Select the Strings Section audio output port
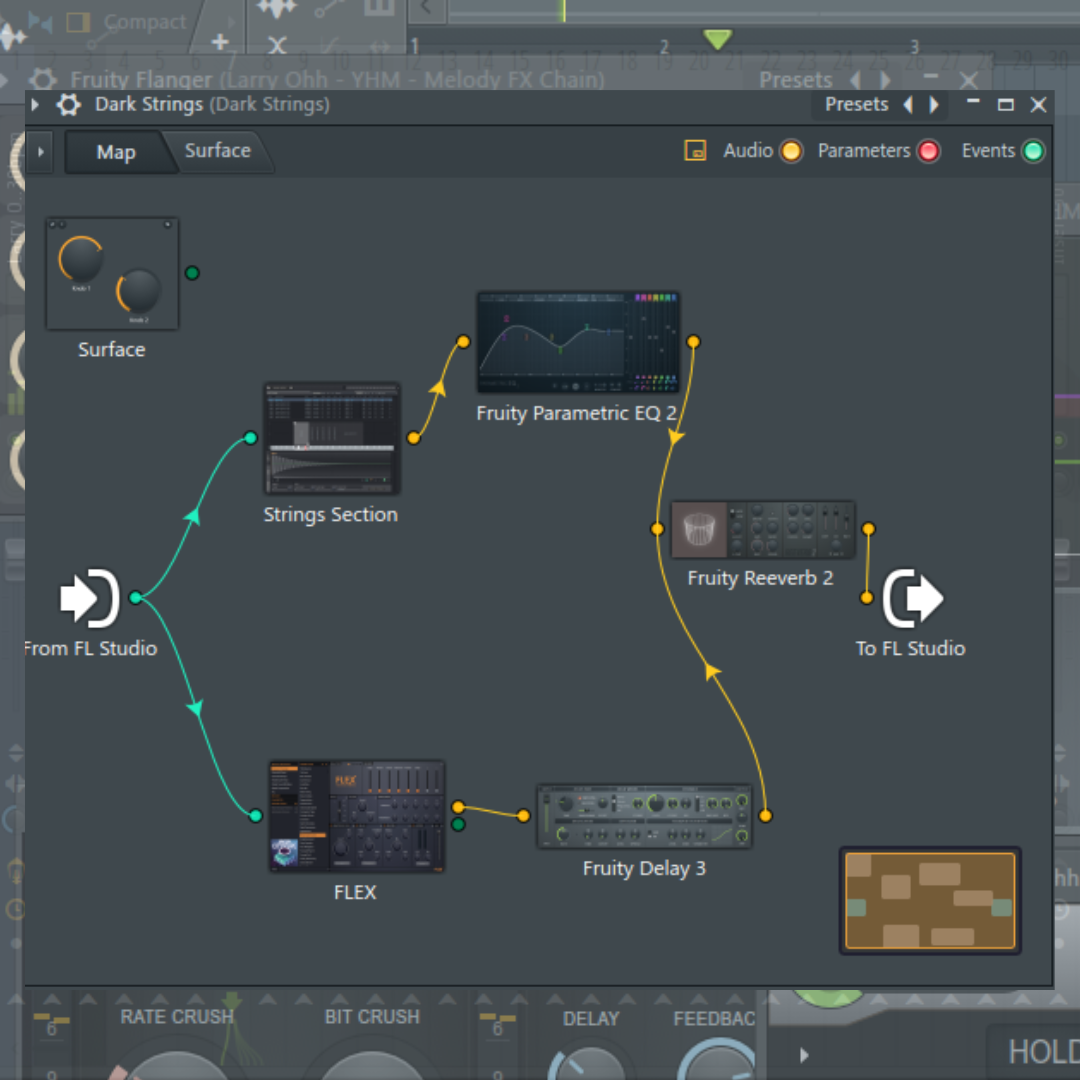Screen dimensions: 1080x1080 point(413,438)
